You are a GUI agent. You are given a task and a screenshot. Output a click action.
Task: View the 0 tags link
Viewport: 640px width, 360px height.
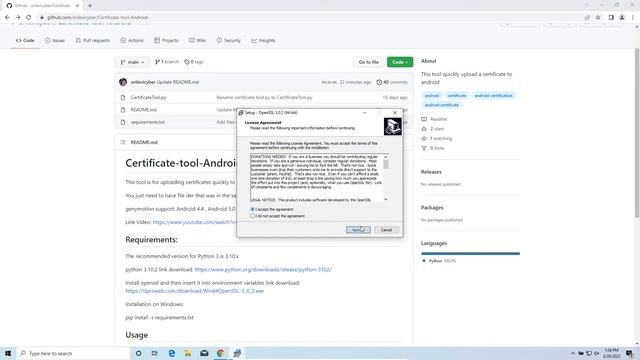pos(194,62)
